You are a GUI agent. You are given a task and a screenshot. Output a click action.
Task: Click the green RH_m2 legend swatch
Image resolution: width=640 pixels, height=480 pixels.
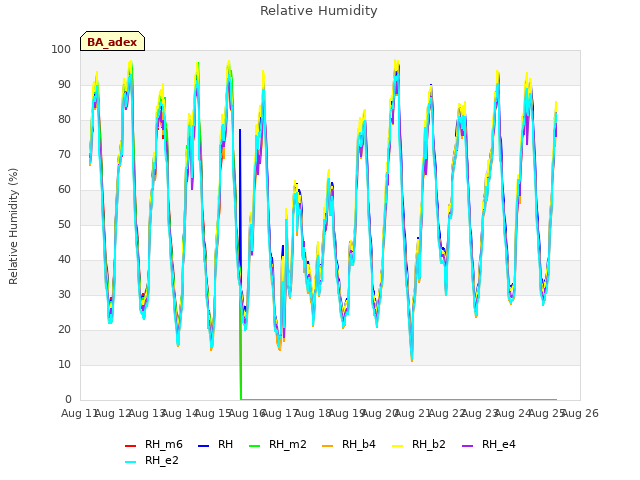(x=254, y=446)
